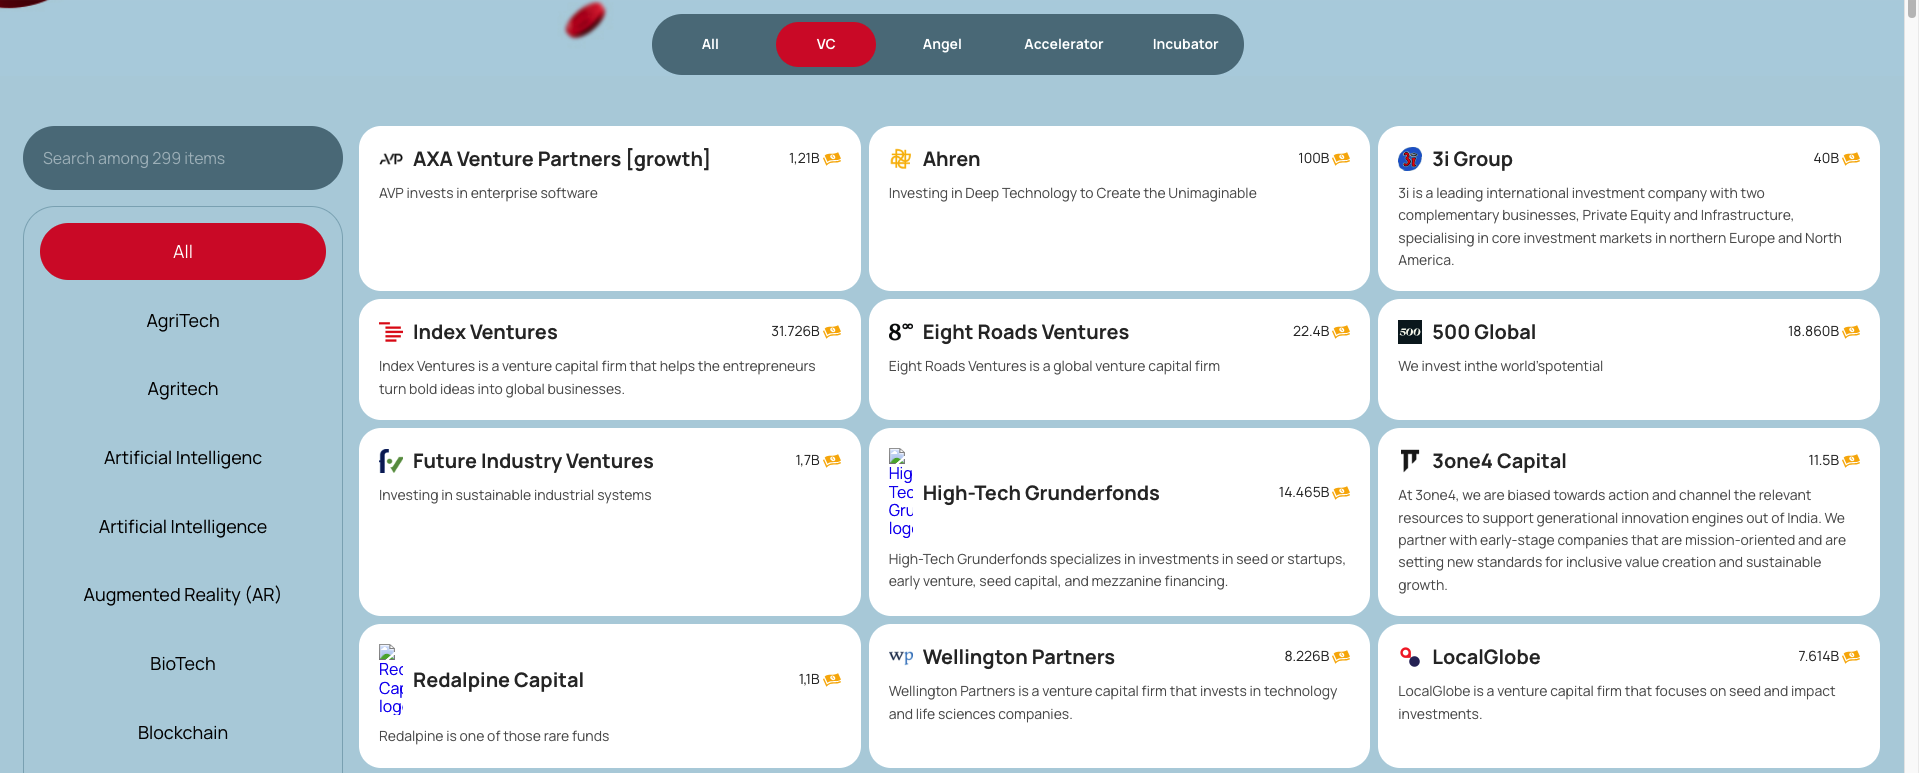The image size is (1919, 773).
Task: Switch to the Accelerator tab
Action: click(x=1063, y=44)
